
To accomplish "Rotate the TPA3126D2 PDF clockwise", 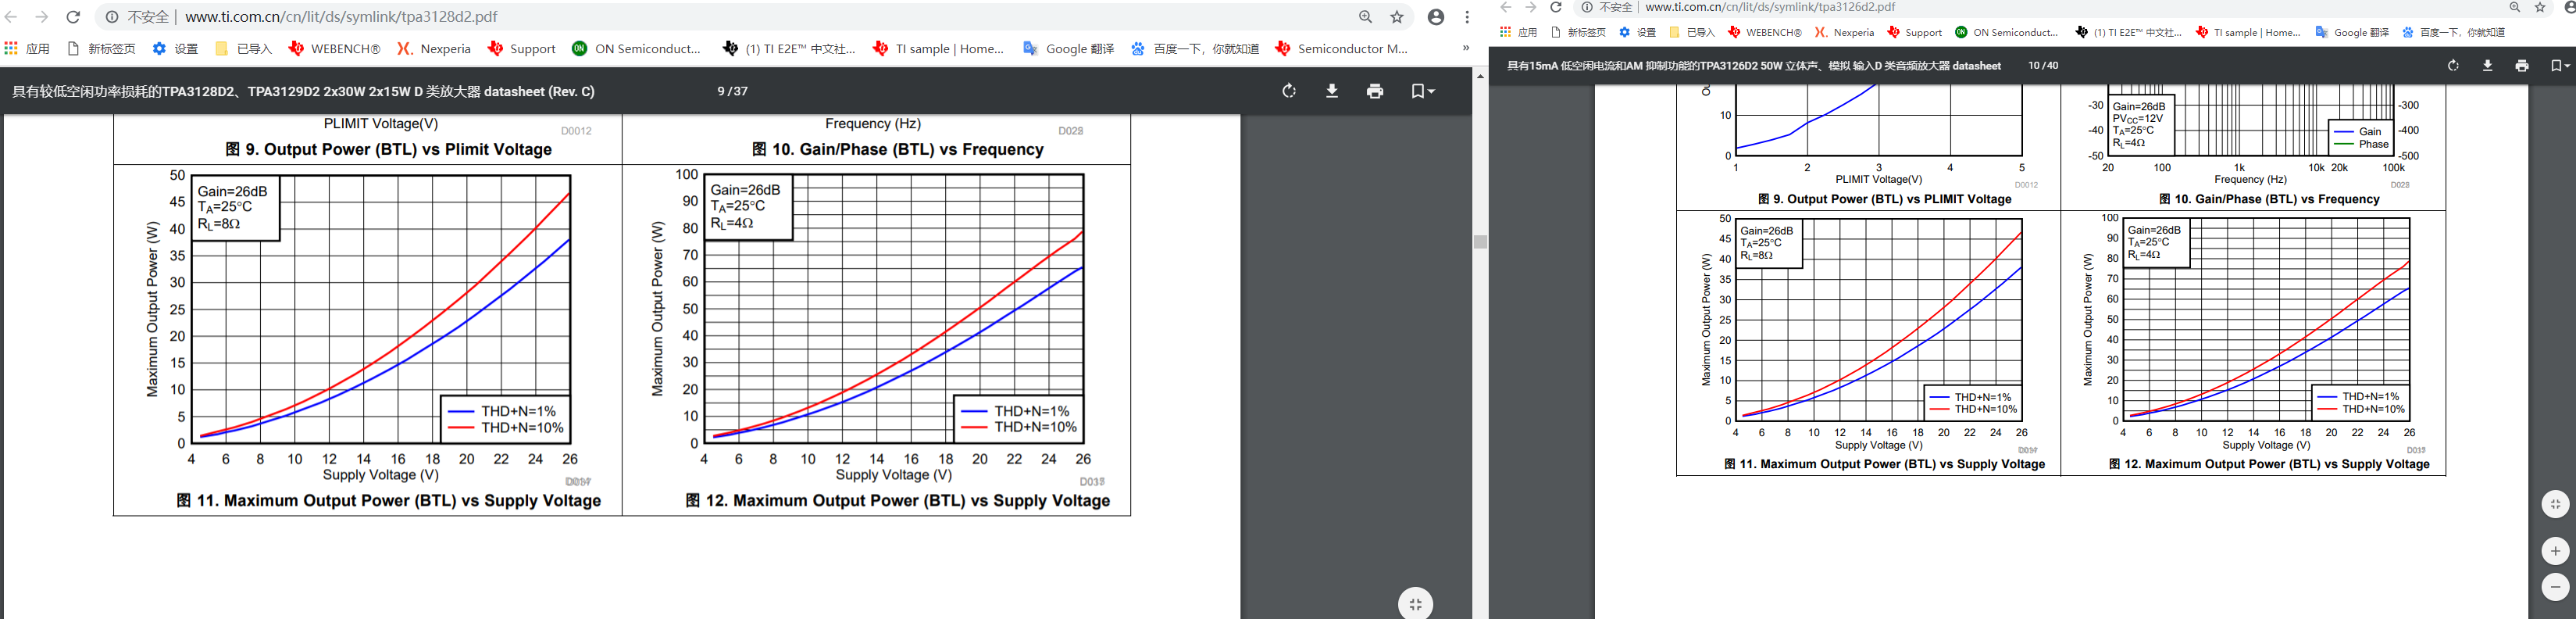I will (2453, 65).
